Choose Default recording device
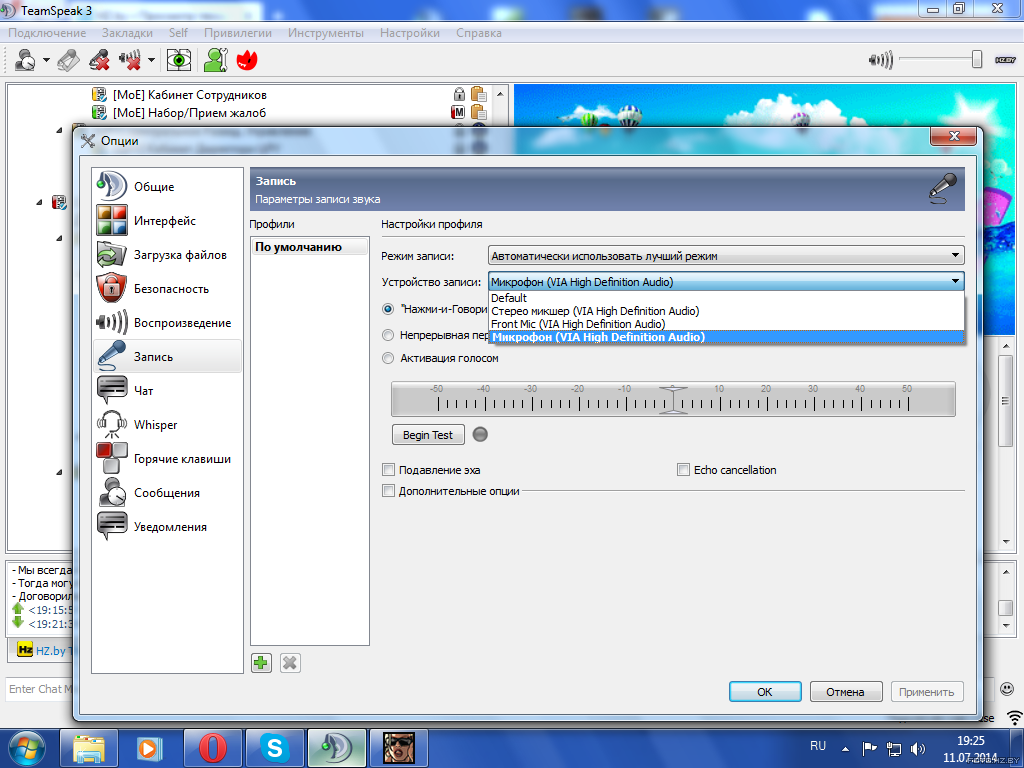This screenshot has height=768, width=1024. pos(726,298)
